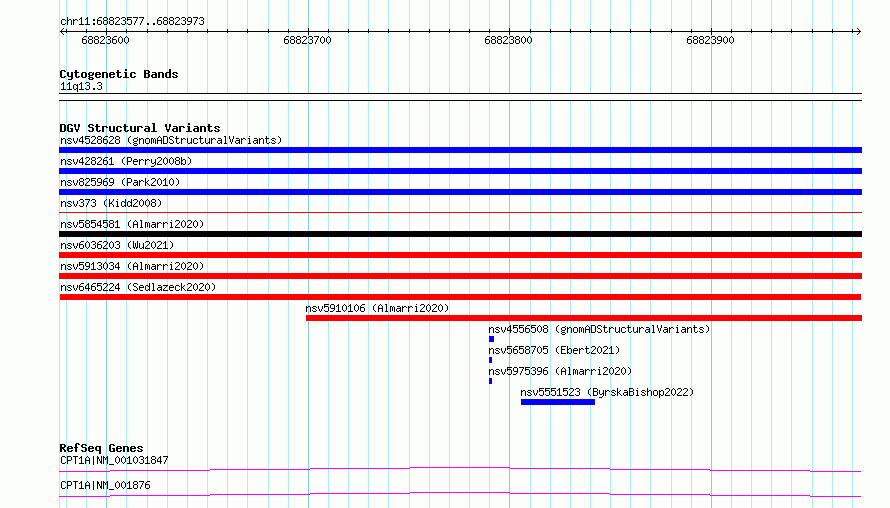Viewport: 890px width, 508px height.
Task: Open the nsv428261 (Perry2008b) variant label
Action: click(126, 161)
